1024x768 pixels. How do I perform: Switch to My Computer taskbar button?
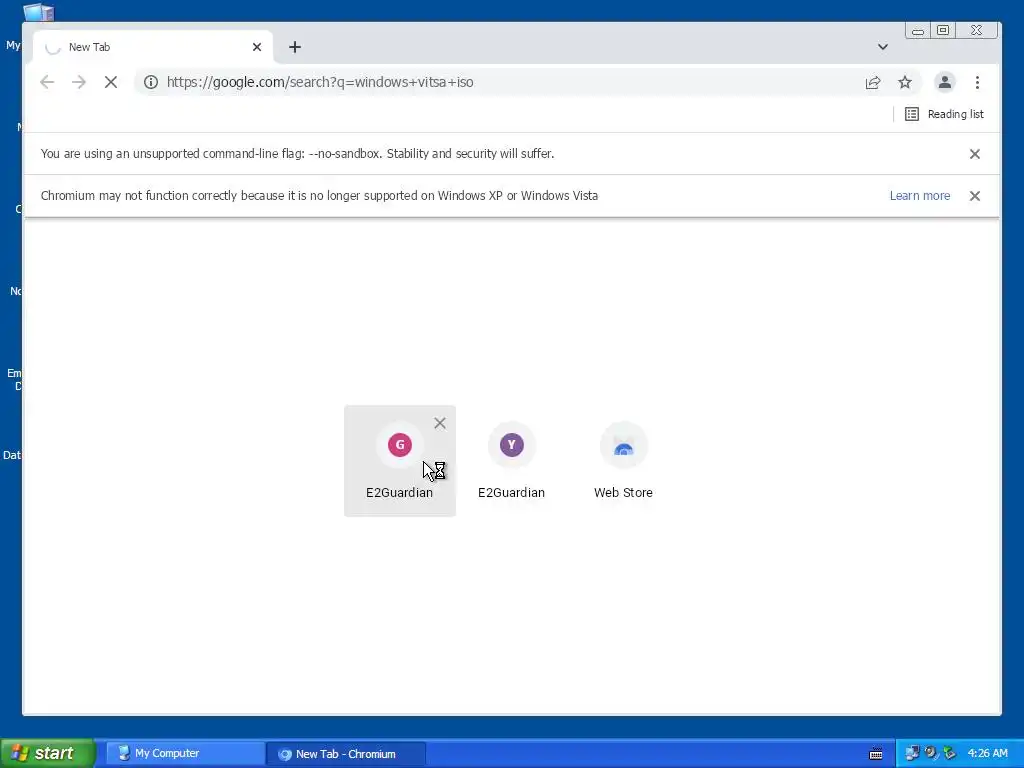coord(186,754)
